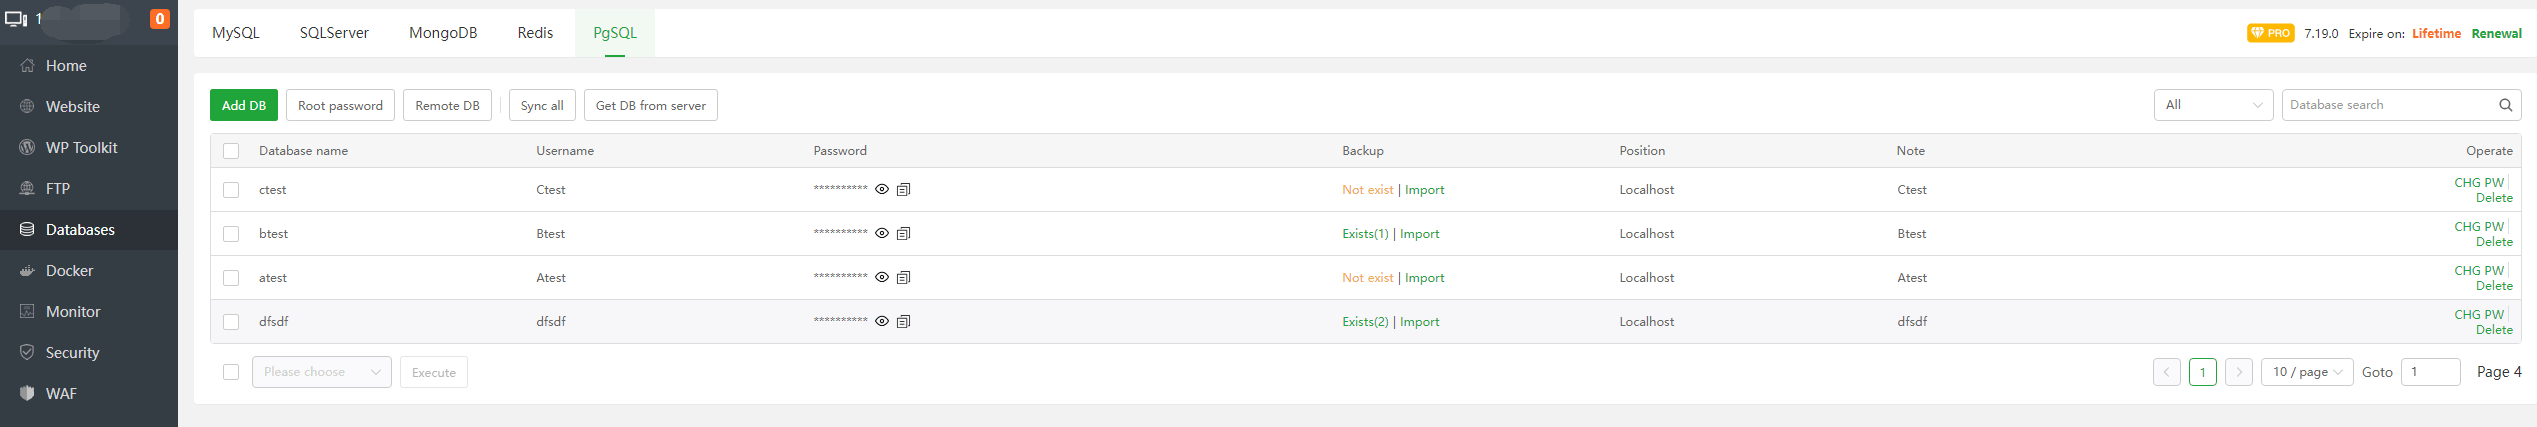Select all databases with header checkbox
The width and height of the screenshot is (2537, 427).
pos(231,151)
